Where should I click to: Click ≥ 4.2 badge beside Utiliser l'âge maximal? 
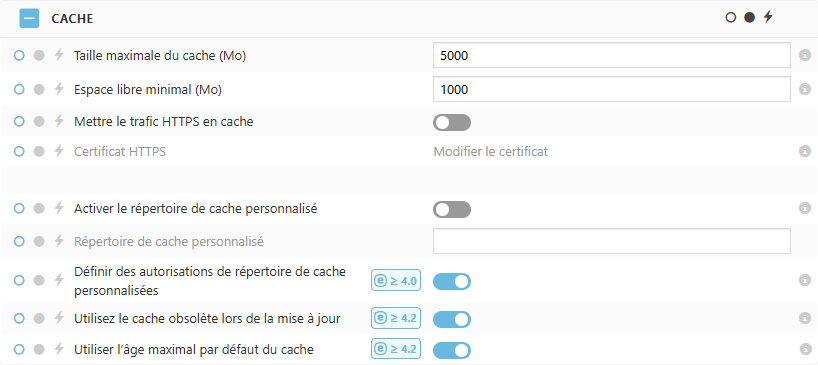tap(396, 349)
